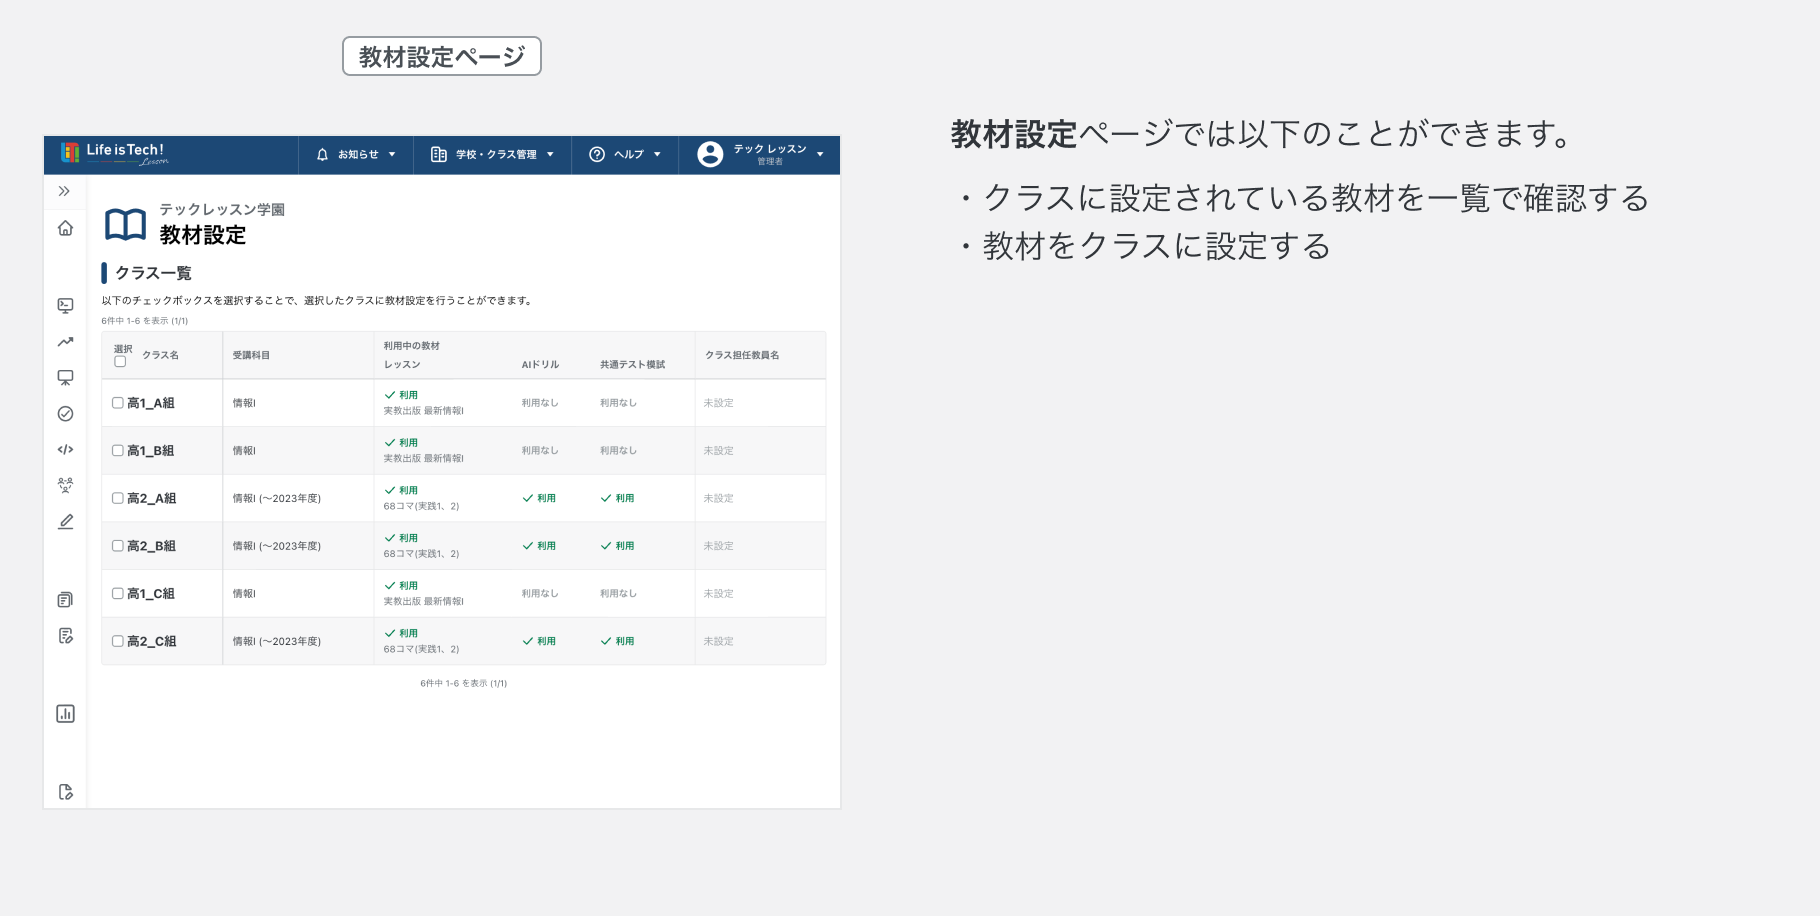The image size is (1820, 916).
Task: Open the trending-up chart icon in sidebar
Action: (x=65, y=342)
